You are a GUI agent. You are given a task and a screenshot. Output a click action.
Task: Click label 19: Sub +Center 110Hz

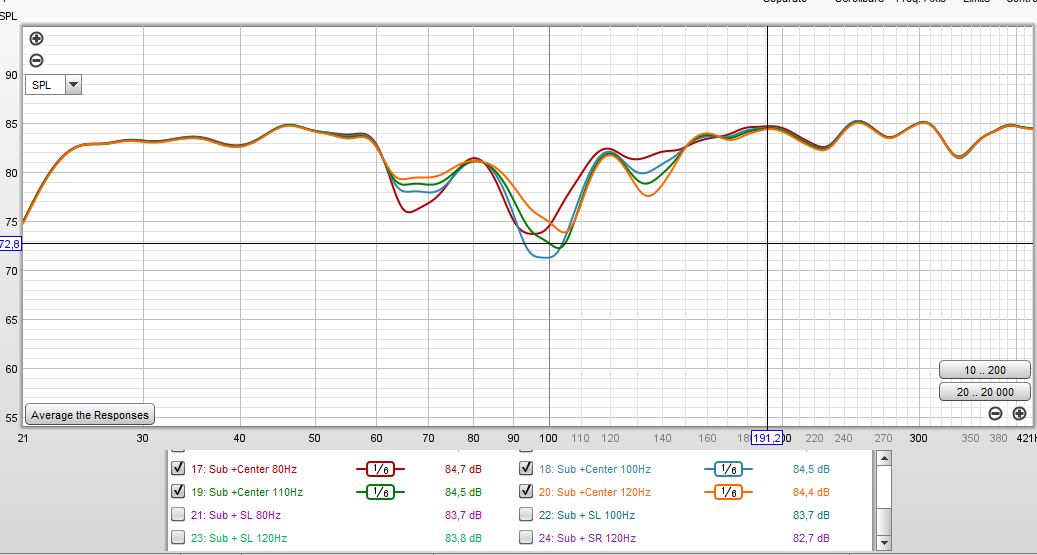[247, 492]
